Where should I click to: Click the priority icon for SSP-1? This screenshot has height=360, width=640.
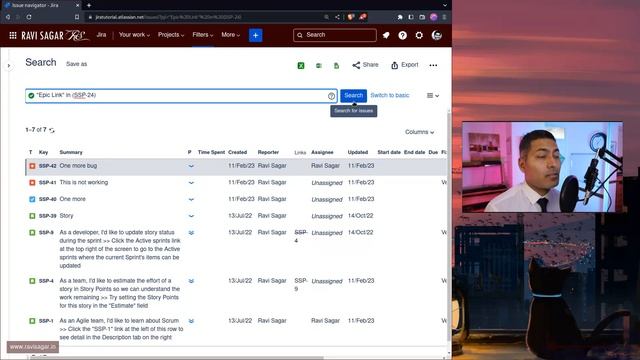(191, 321)
